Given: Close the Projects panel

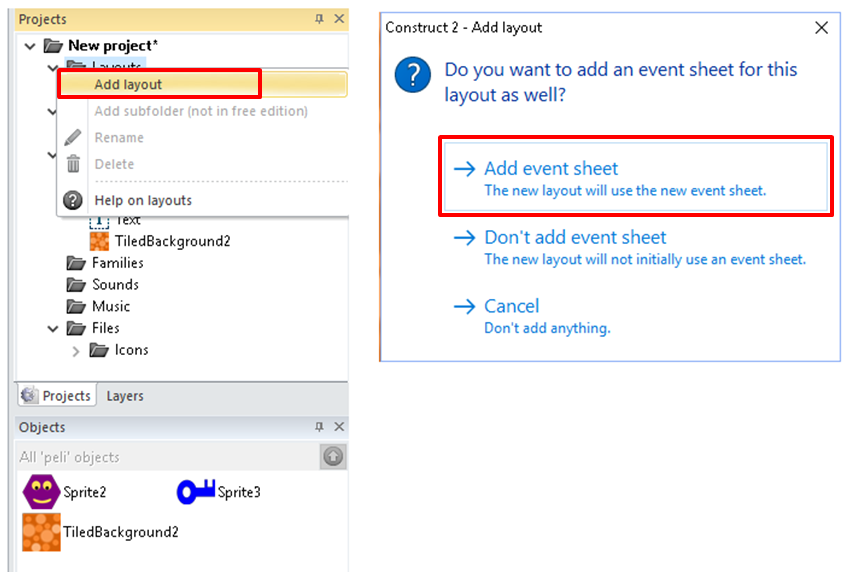Looking at the screenshot, I should 339,19.
